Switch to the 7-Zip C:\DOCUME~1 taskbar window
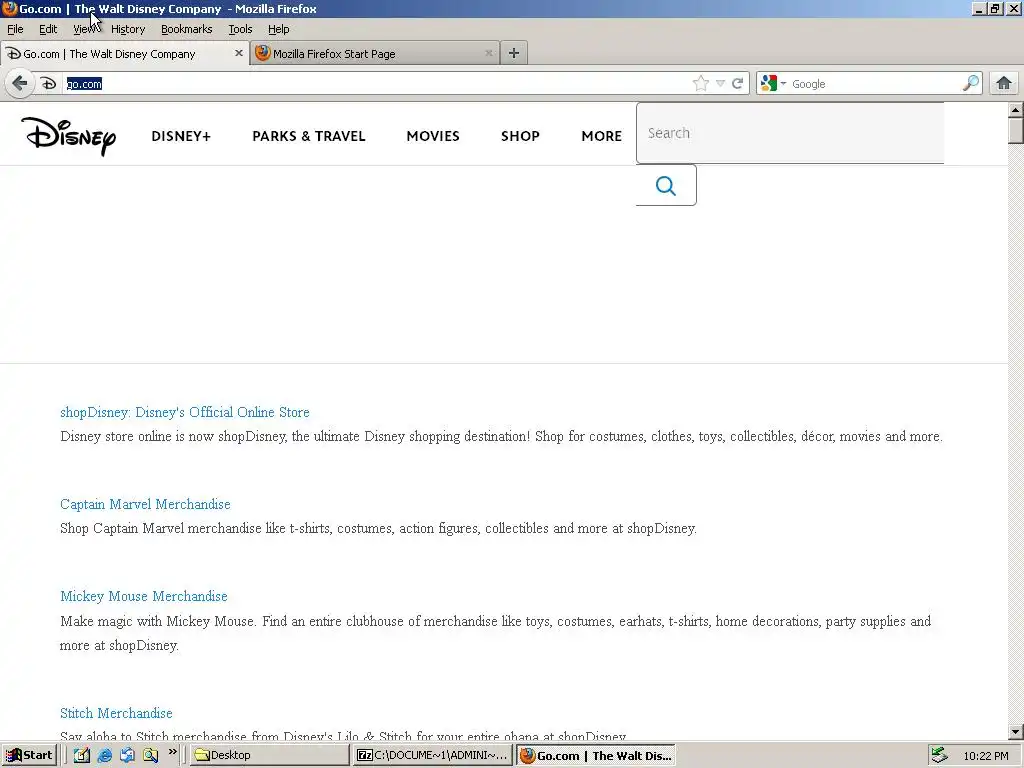This screenshot has height=768, width=1024. 432,756
